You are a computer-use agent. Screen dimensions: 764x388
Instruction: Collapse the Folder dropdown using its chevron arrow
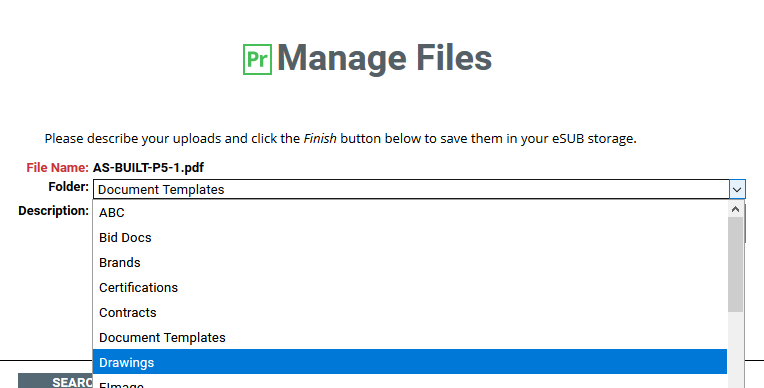[x=737, y=189]
